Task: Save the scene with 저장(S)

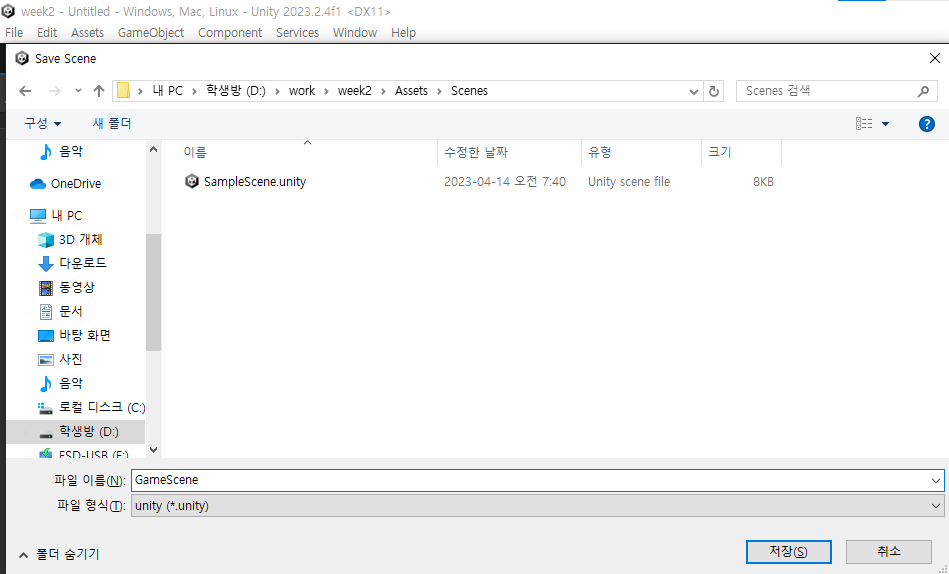Action: (x=789, y=552)
